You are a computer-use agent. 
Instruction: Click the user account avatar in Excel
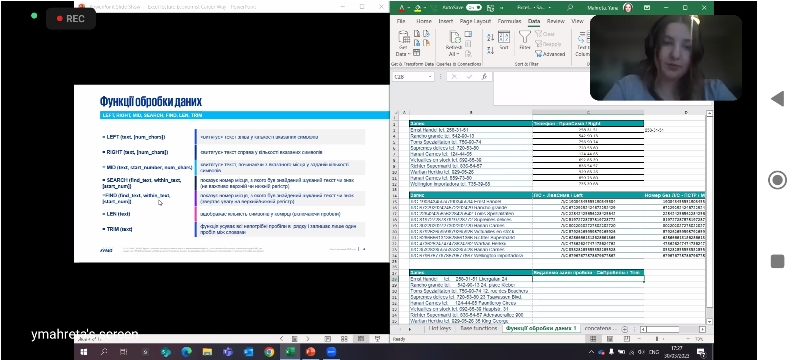pos(628,8)
